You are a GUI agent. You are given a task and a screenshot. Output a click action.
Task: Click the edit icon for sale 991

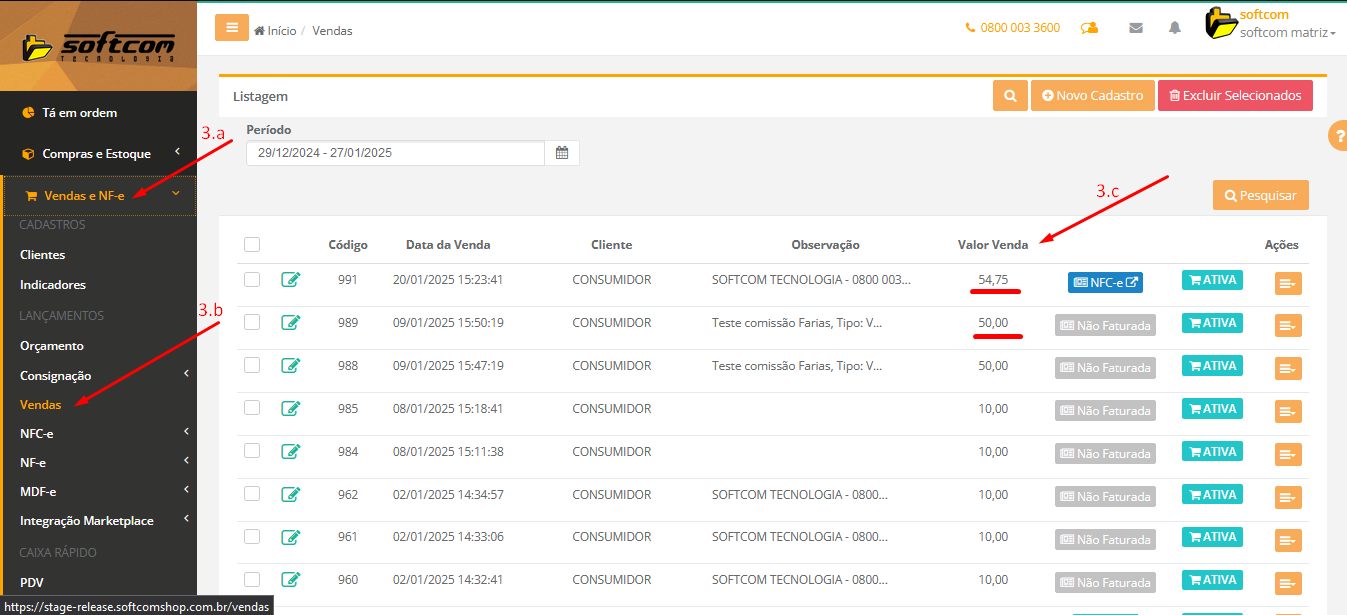click(291, 280)
